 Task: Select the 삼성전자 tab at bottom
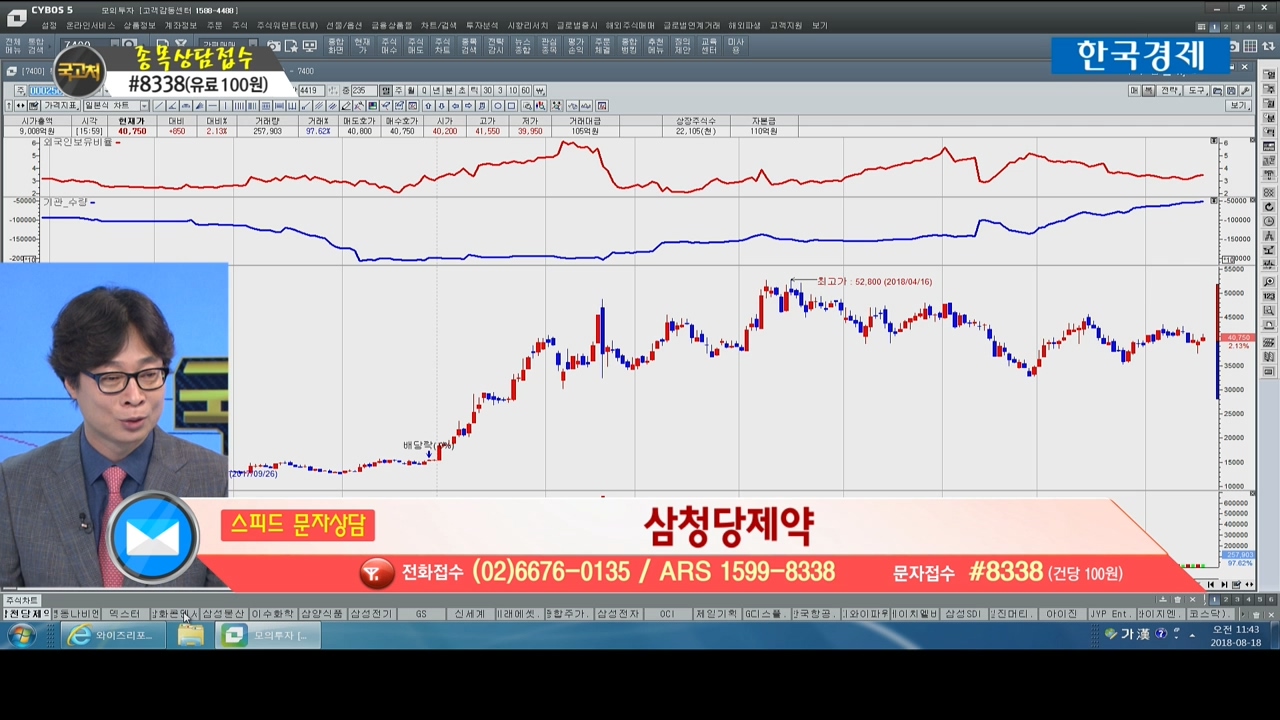[x=618, y=614]
